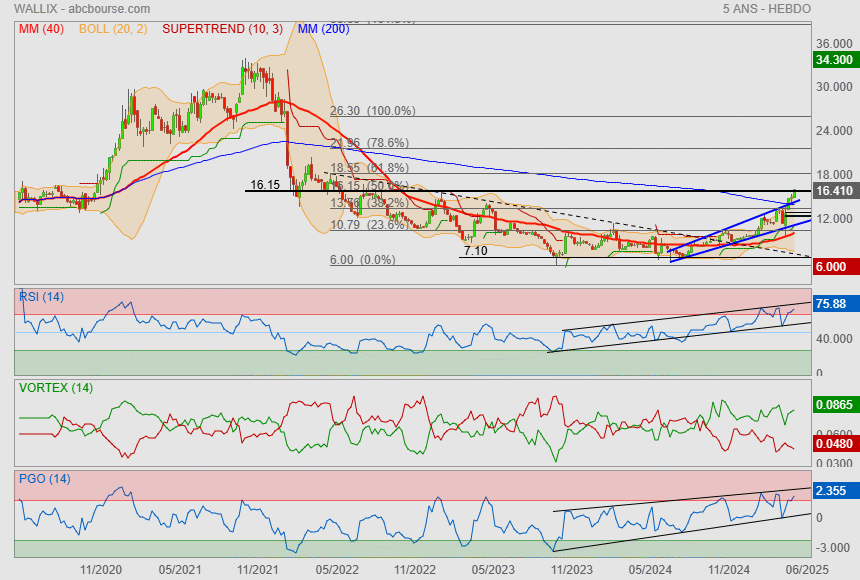Viewport: 860px width, 580px height.
Task: Click the 11/2021 date axis label
Action: tap(258, 570)
